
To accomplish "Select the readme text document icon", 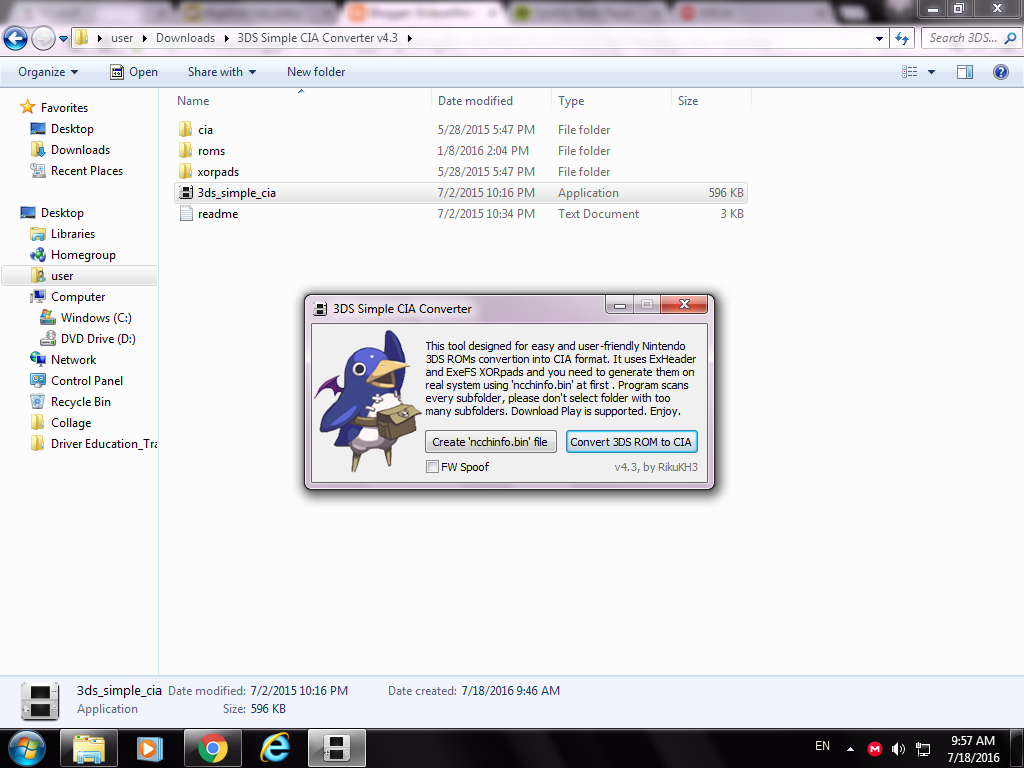I will click(x=186, y=213).
